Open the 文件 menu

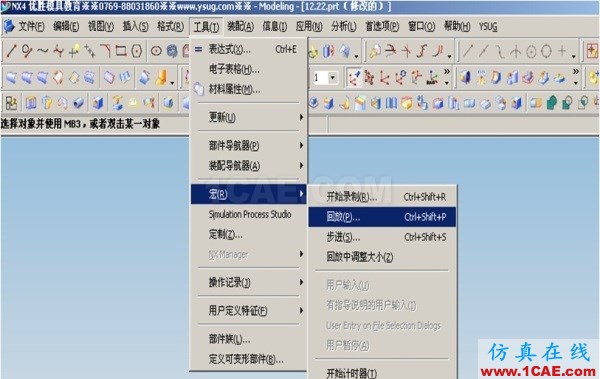(31, 26)
